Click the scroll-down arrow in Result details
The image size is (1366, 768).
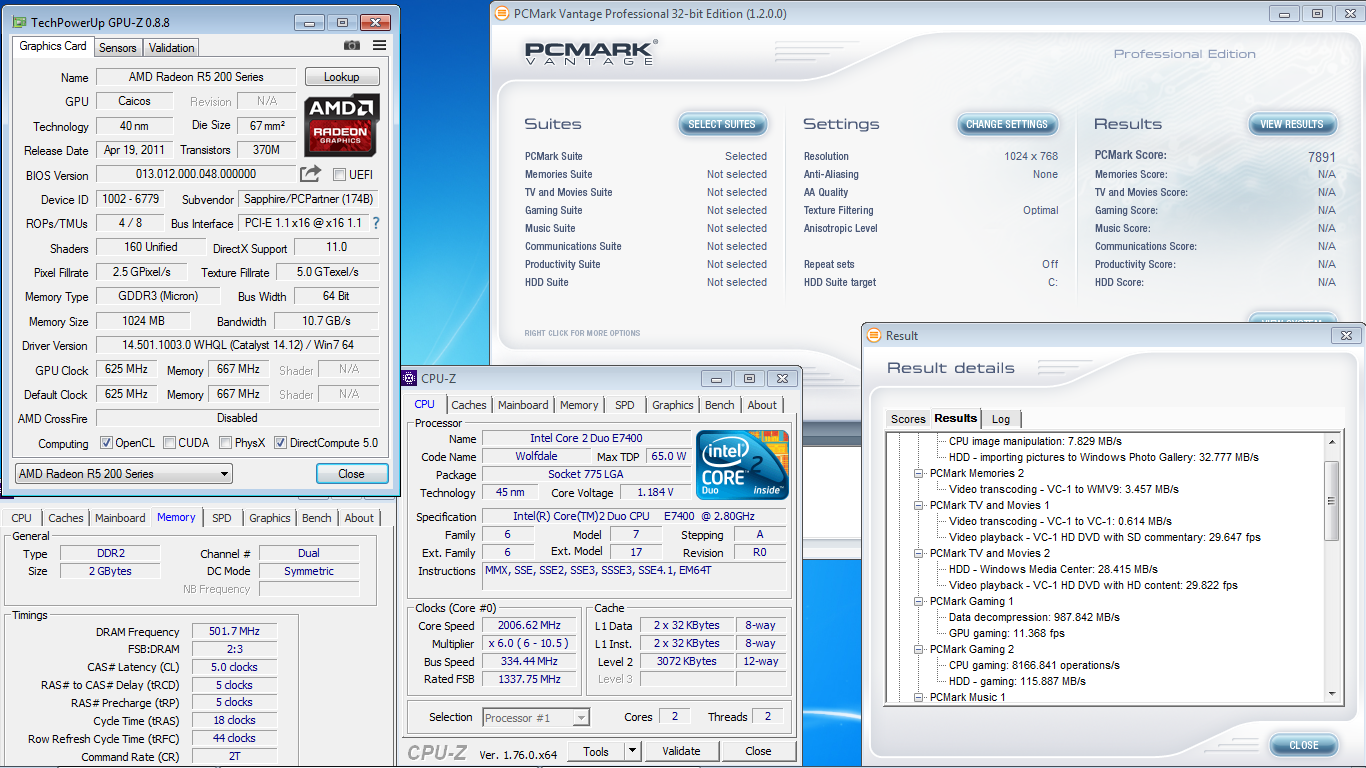point(1332,693)
